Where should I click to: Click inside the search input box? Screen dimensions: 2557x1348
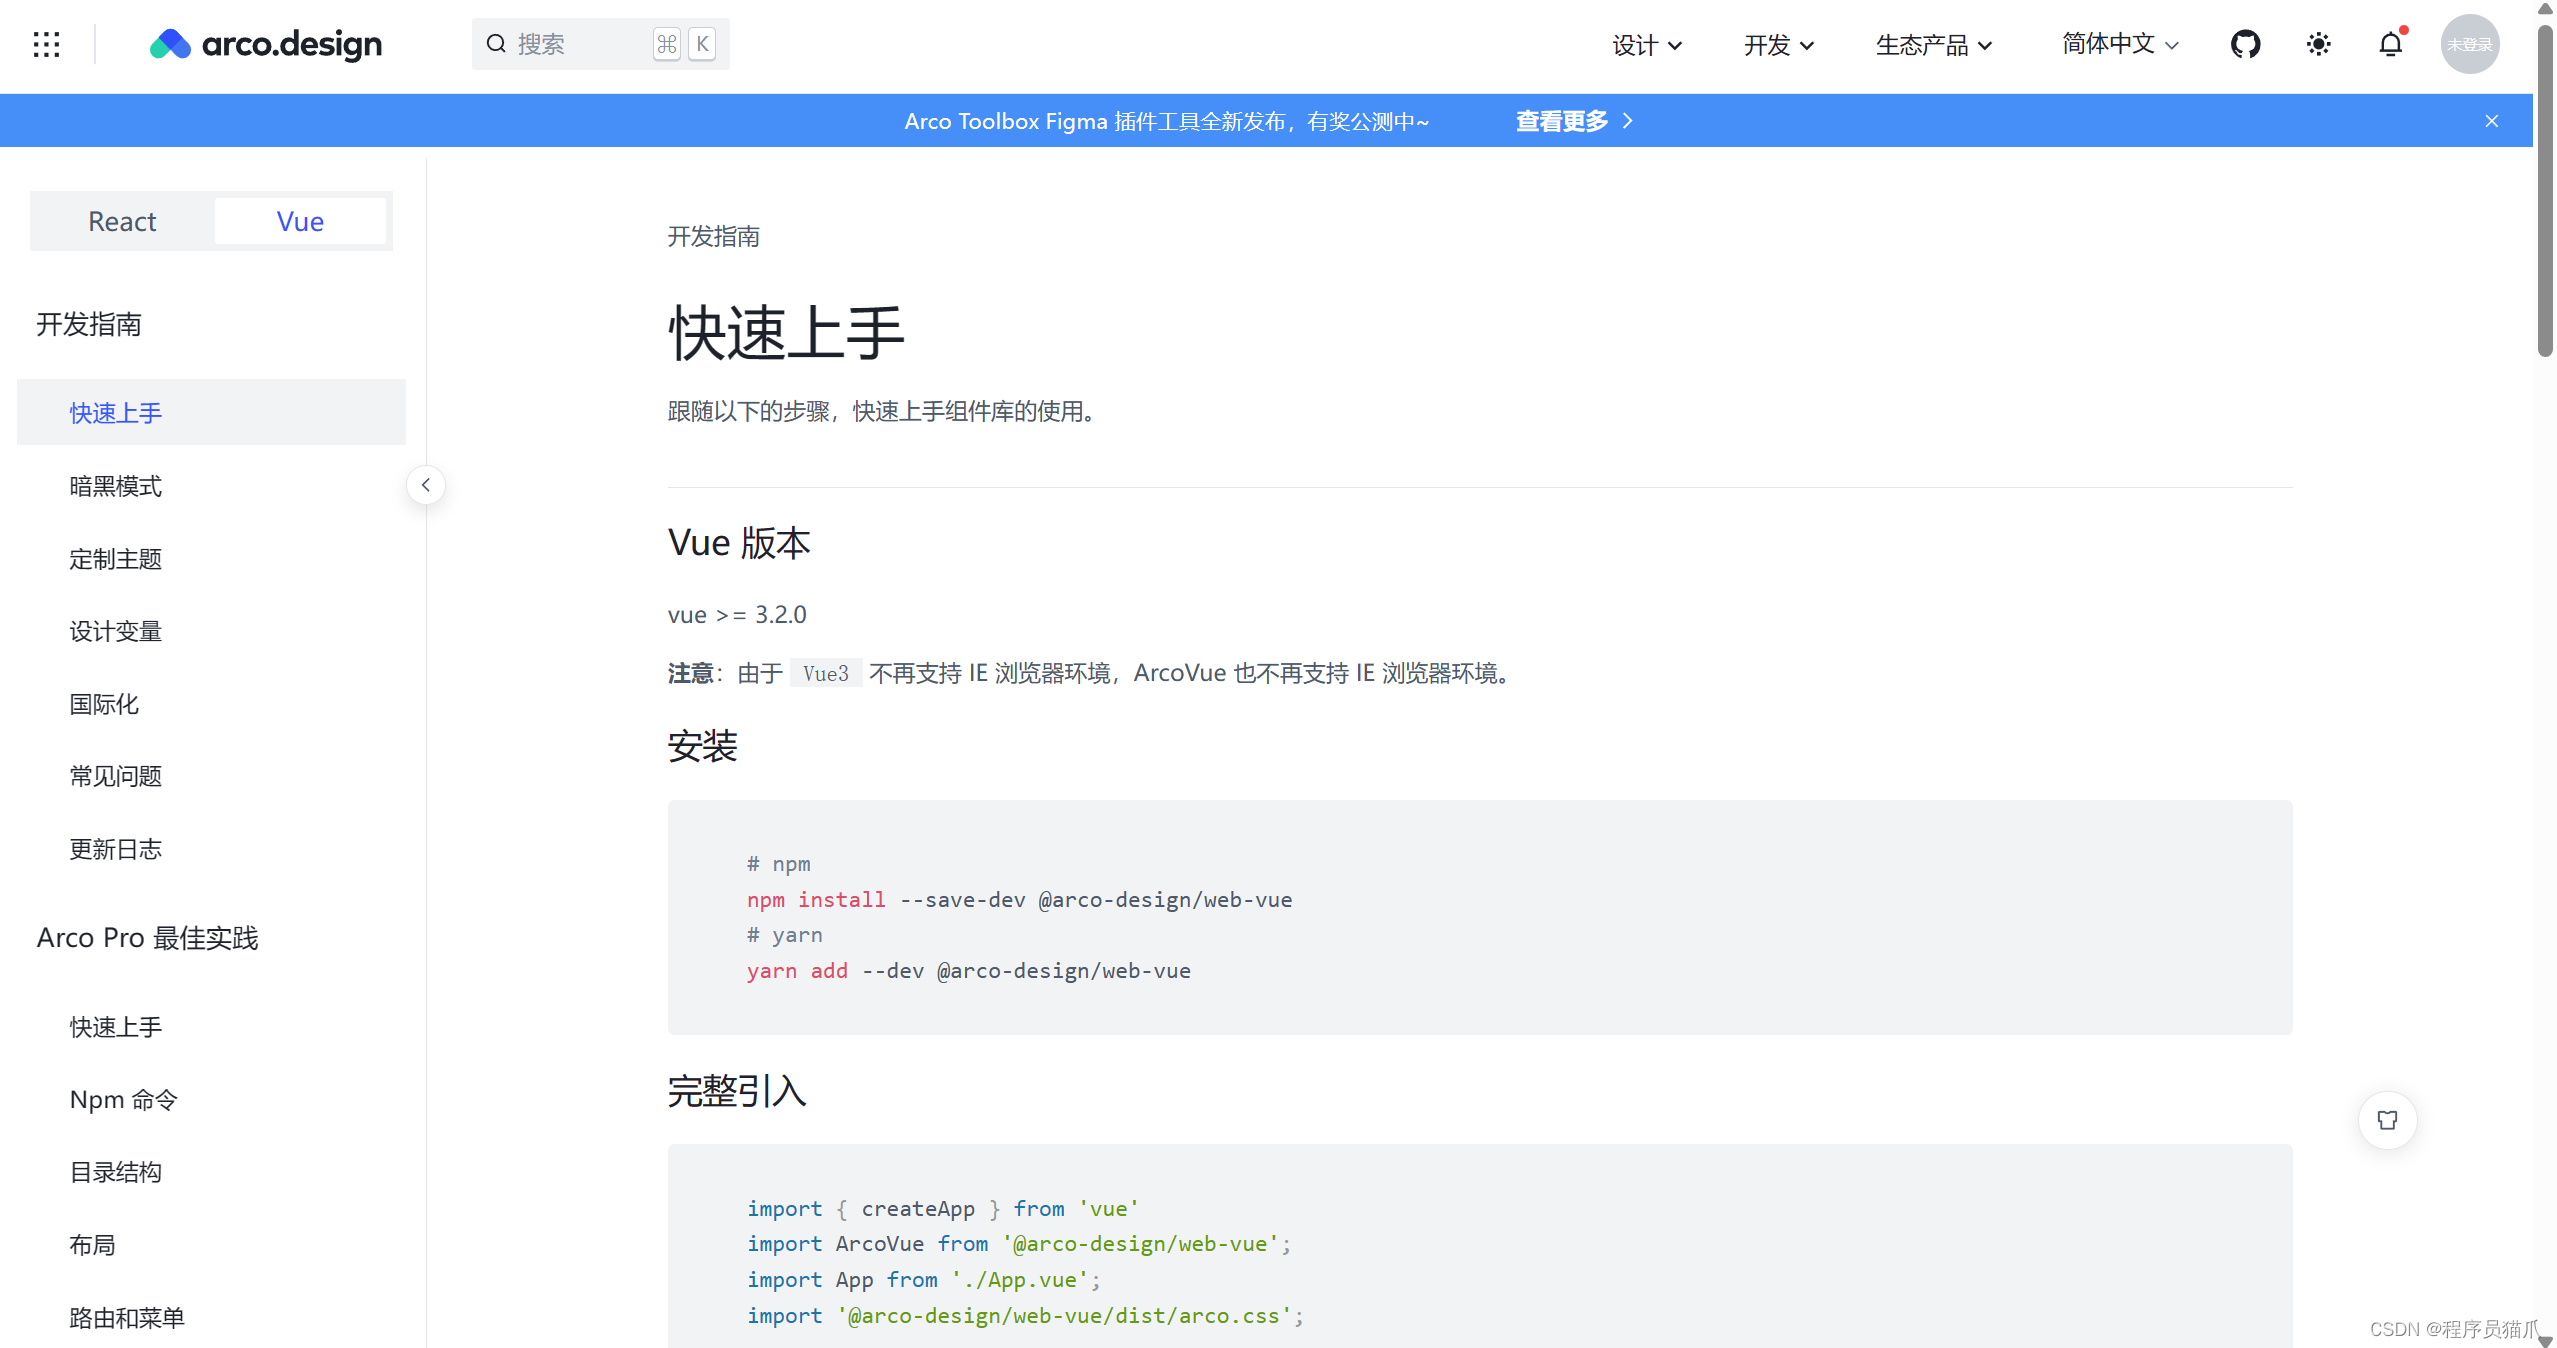[575, 44]
